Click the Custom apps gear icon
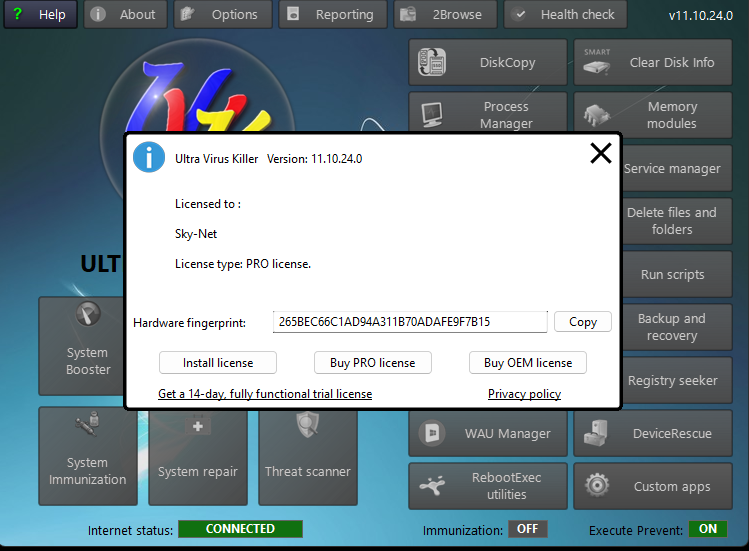749x551 pixels. 597,486
